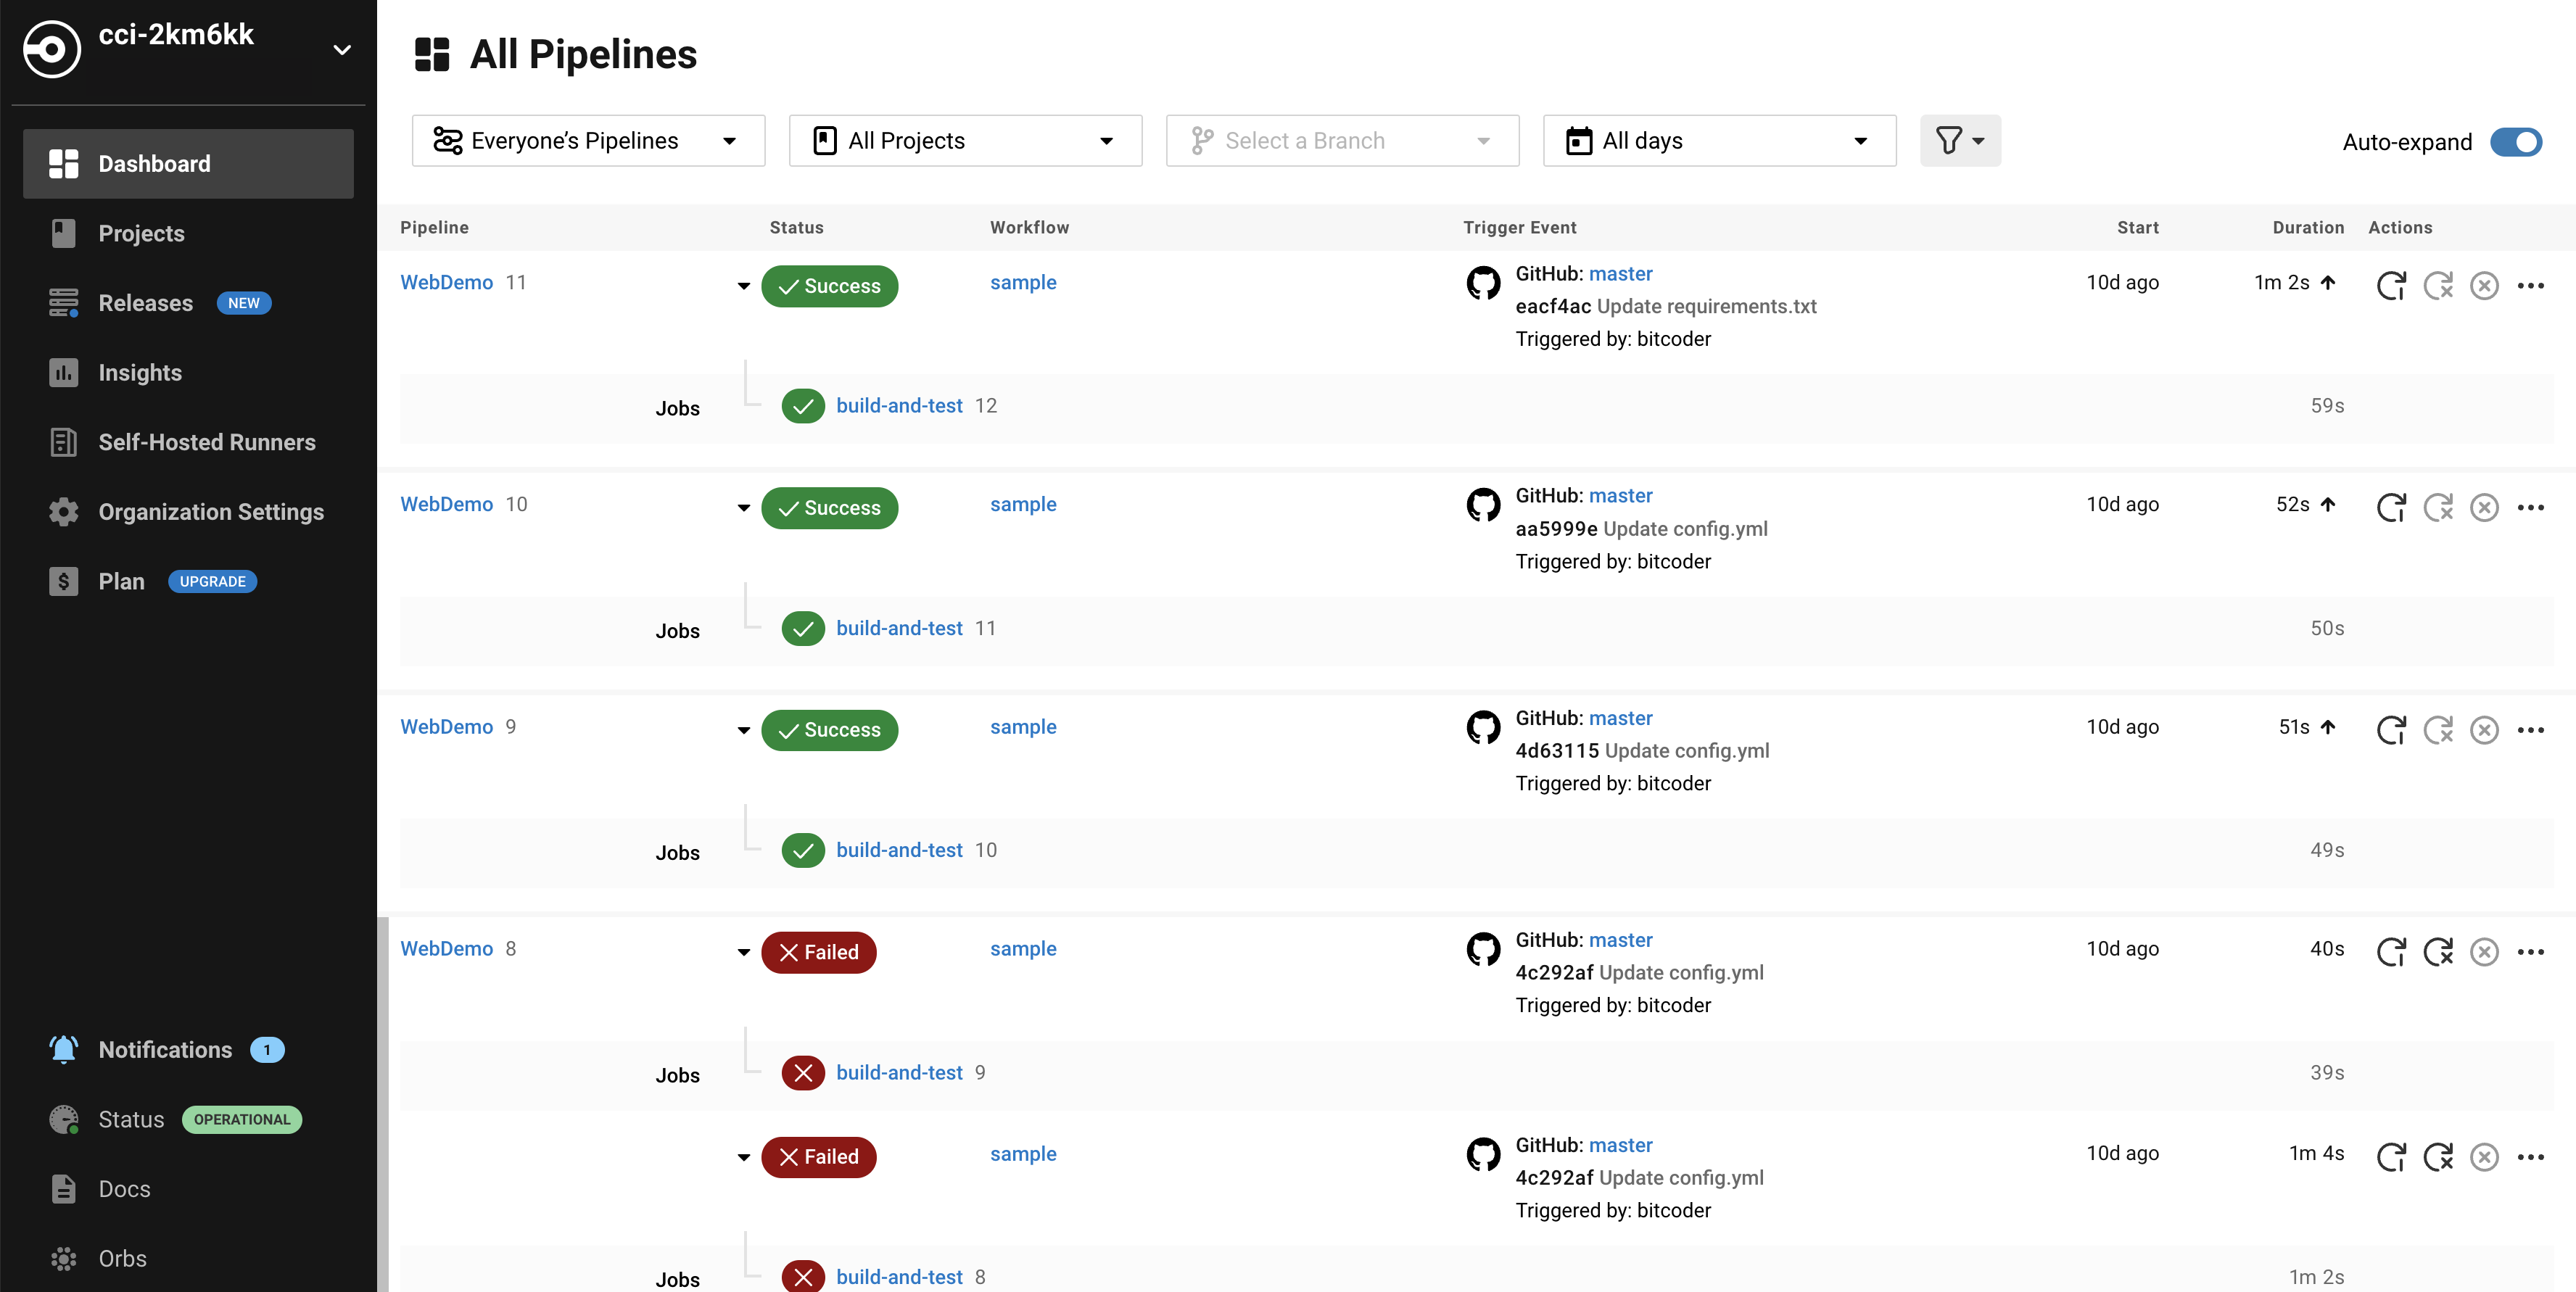Viewport: 2576px width, 1292px height.
Task: Open more actions for WebDemo 11
Action: click(2530, 286)
